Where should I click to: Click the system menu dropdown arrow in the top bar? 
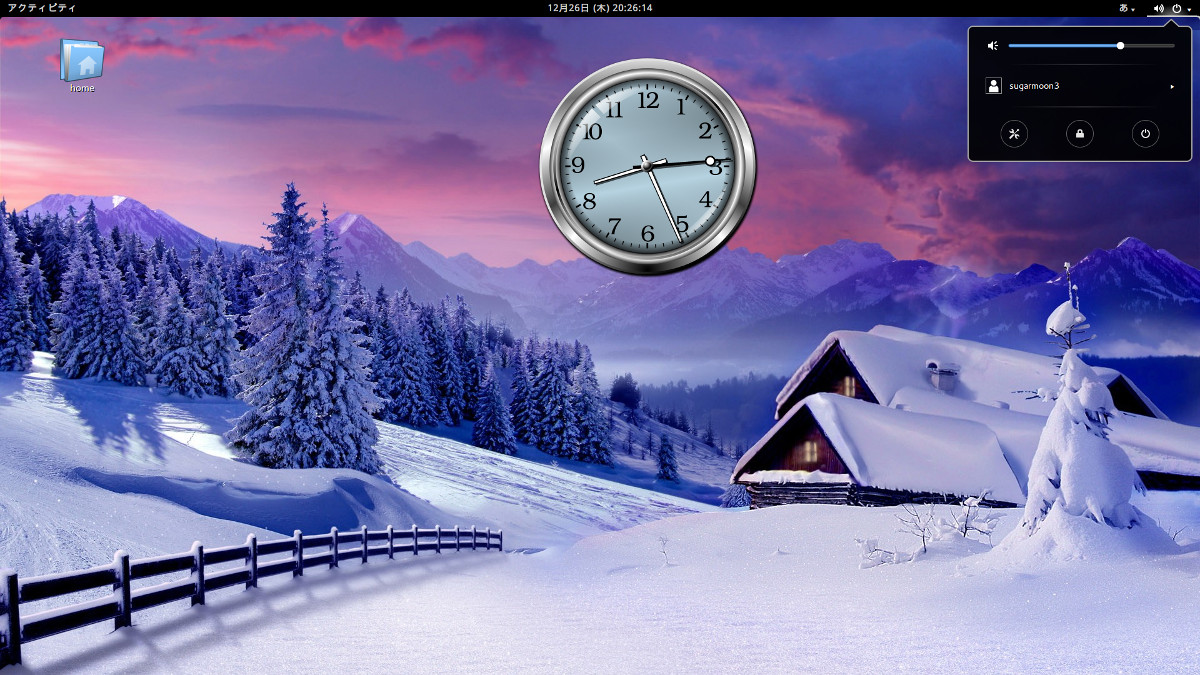[1189, 8]
